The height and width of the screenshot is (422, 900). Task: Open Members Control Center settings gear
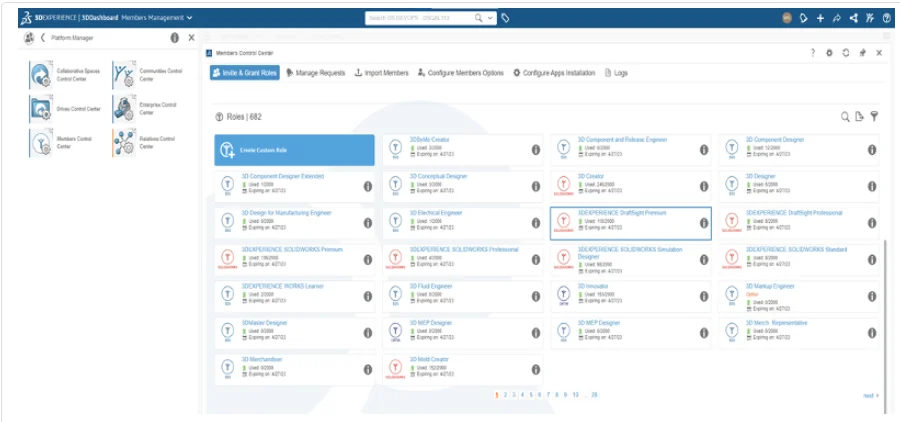829,53
